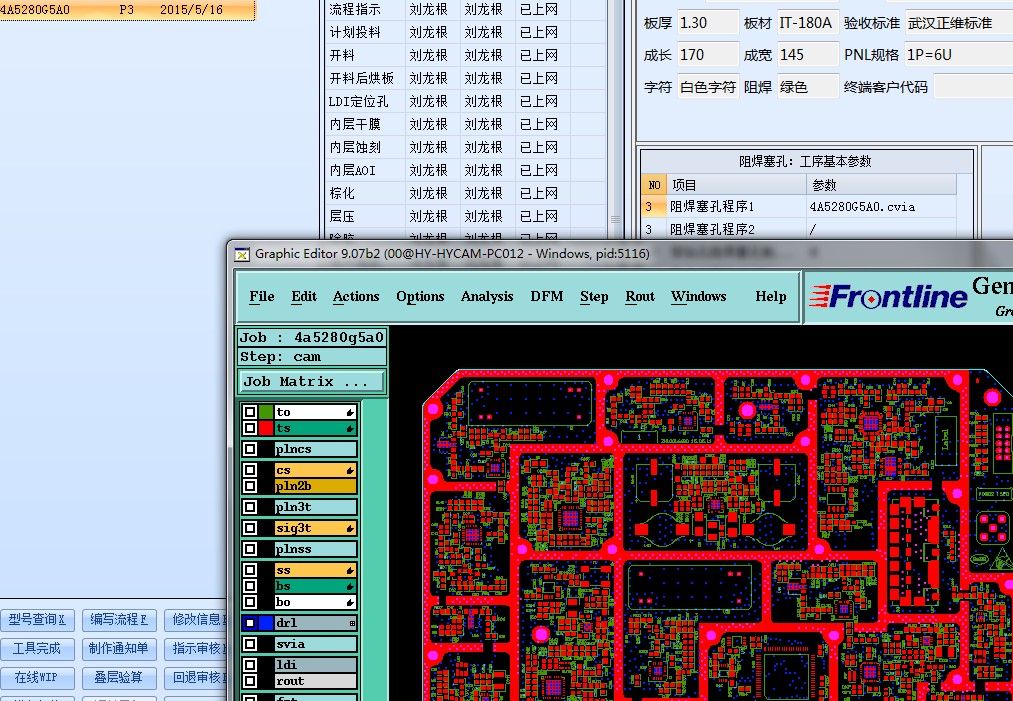Click the hand icon on the bs layer

(x=350, y=587)
